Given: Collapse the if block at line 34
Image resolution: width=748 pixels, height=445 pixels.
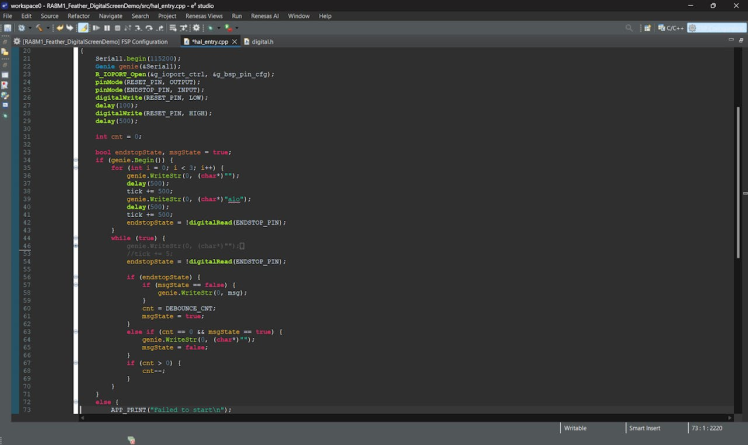Looking at the screenshot, I should 75,160.
